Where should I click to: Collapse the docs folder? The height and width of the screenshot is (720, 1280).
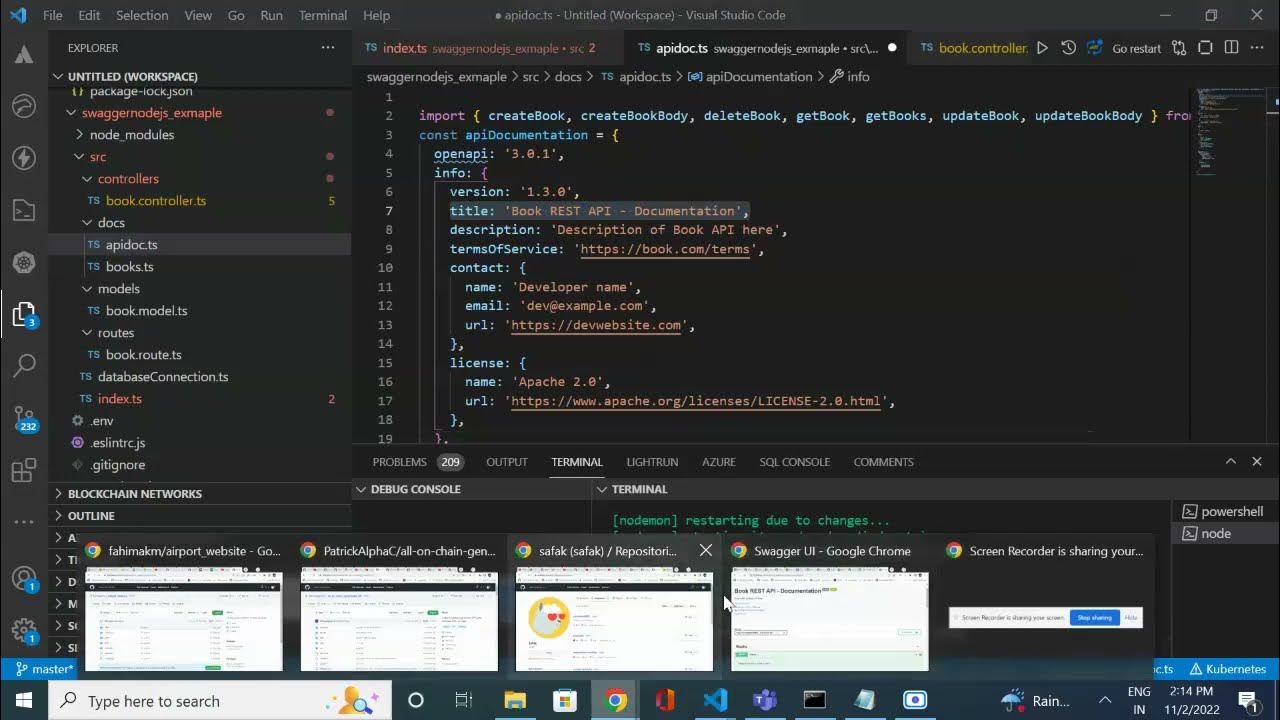[x=200, y=223]
